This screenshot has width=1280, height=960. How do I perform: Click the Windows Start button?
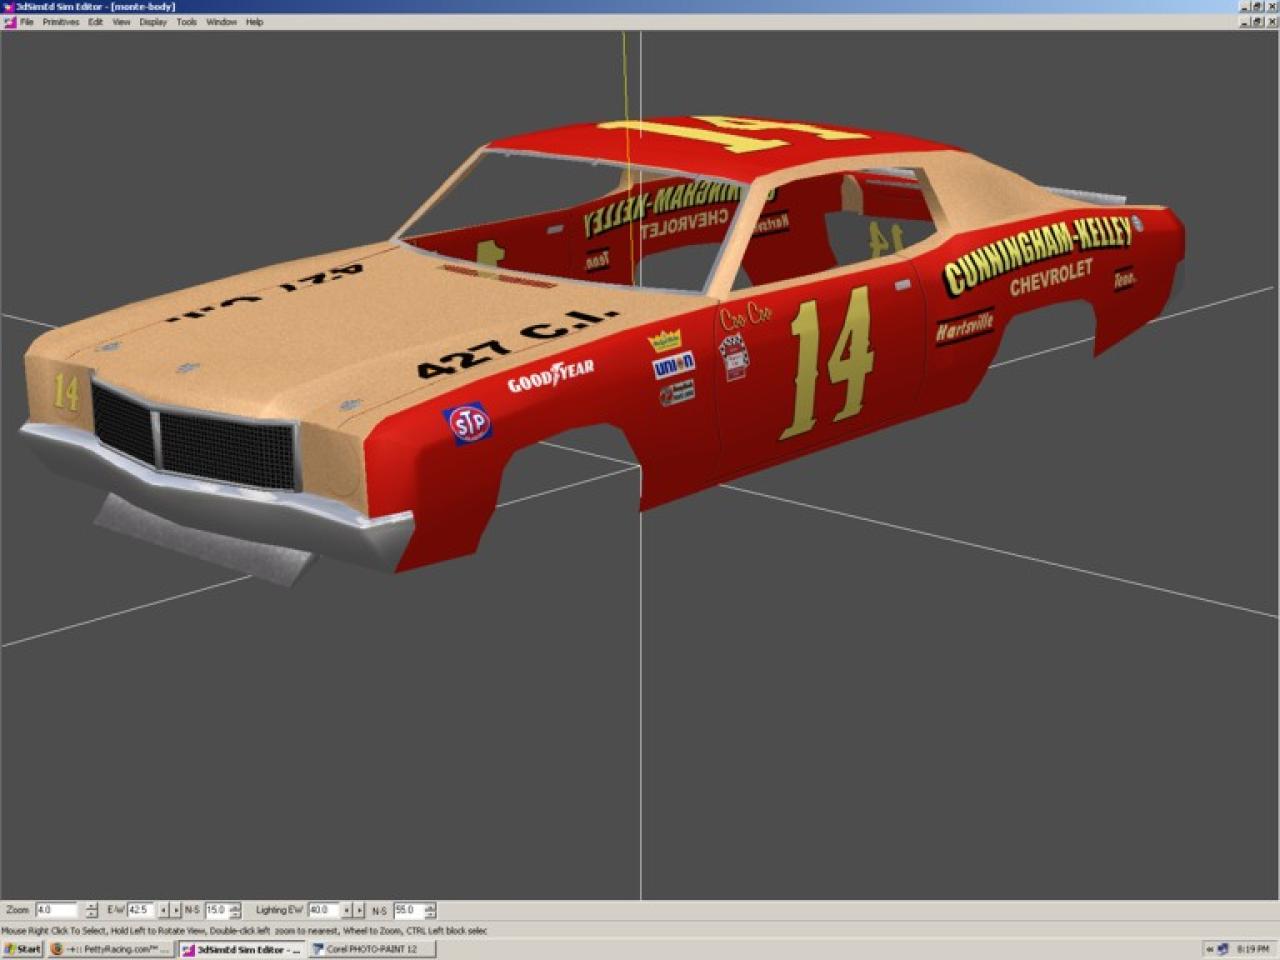click(x=22, y=949)
